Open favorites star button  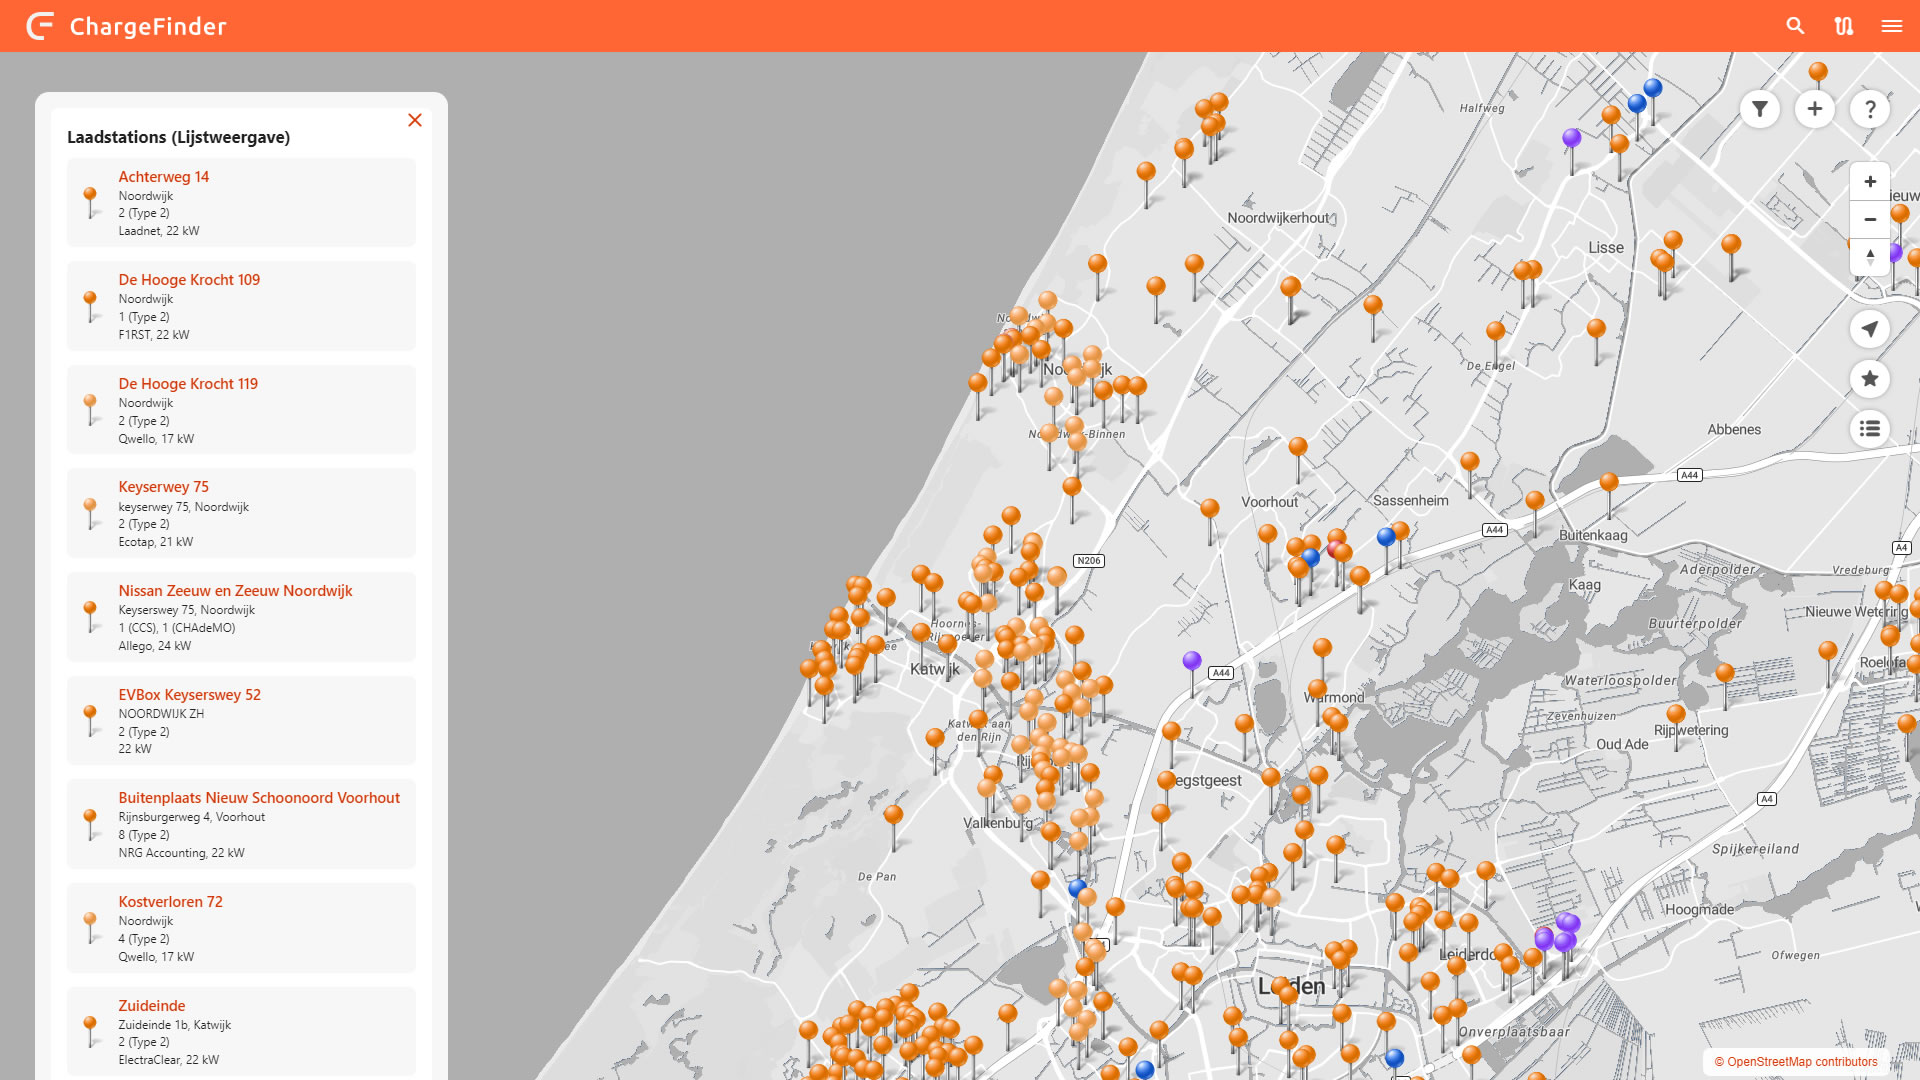(x=1869, y=379)
